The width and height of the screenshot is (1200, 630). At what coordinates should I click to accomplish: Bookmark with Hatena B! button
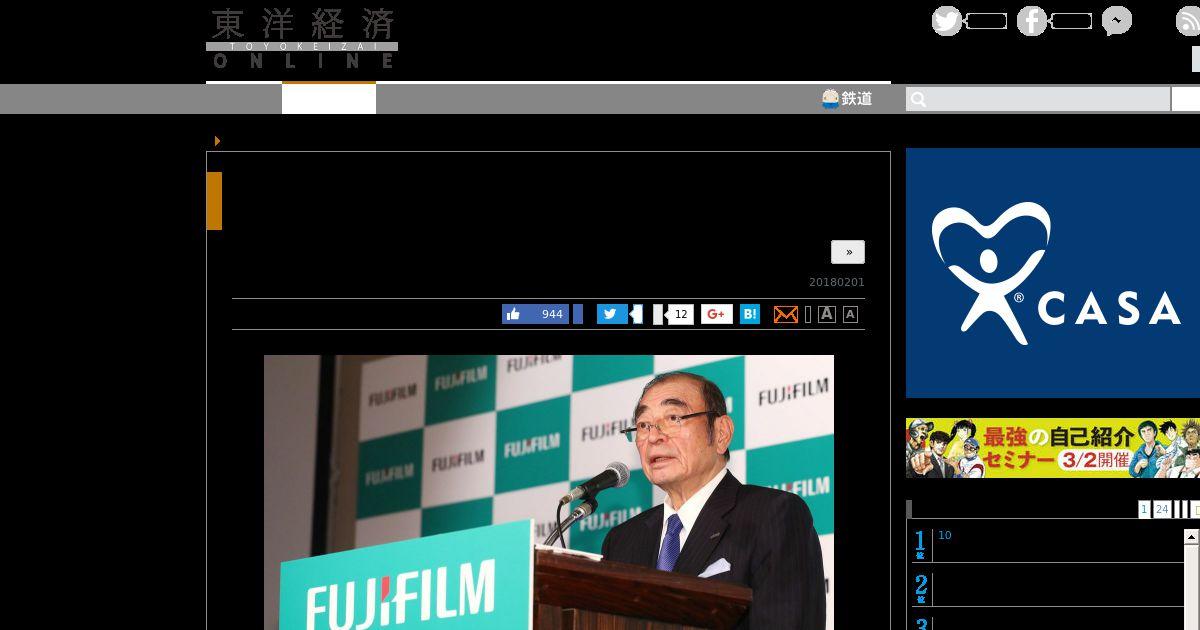[750, 314]
